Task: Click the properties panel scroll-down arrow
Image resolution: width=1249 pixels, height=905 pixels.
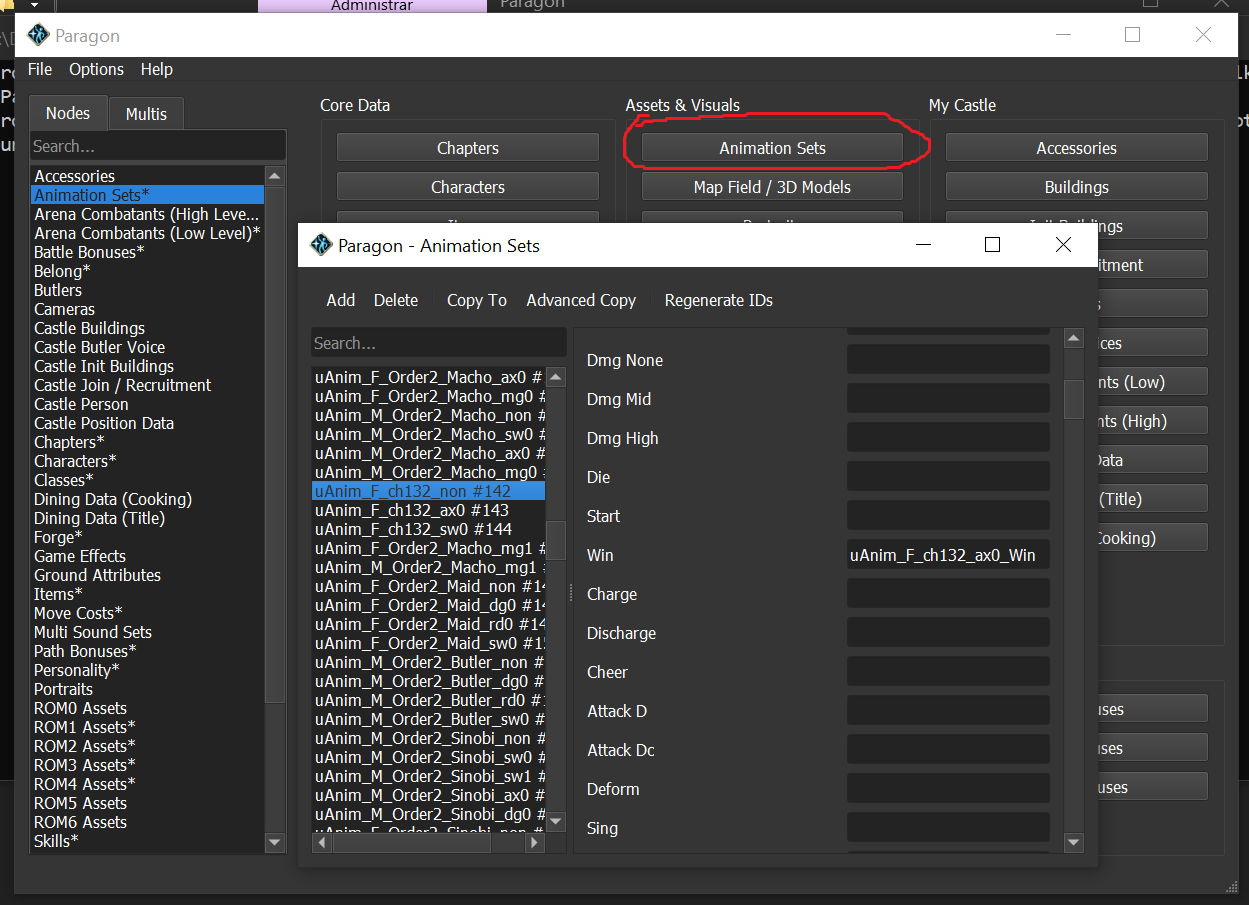Action: (x=1073, y=843)
